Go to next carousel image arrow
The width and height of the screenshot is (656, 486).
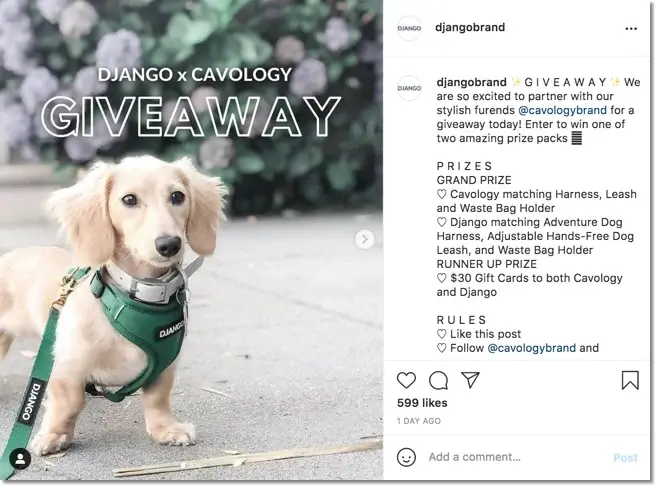coord(364,239)
